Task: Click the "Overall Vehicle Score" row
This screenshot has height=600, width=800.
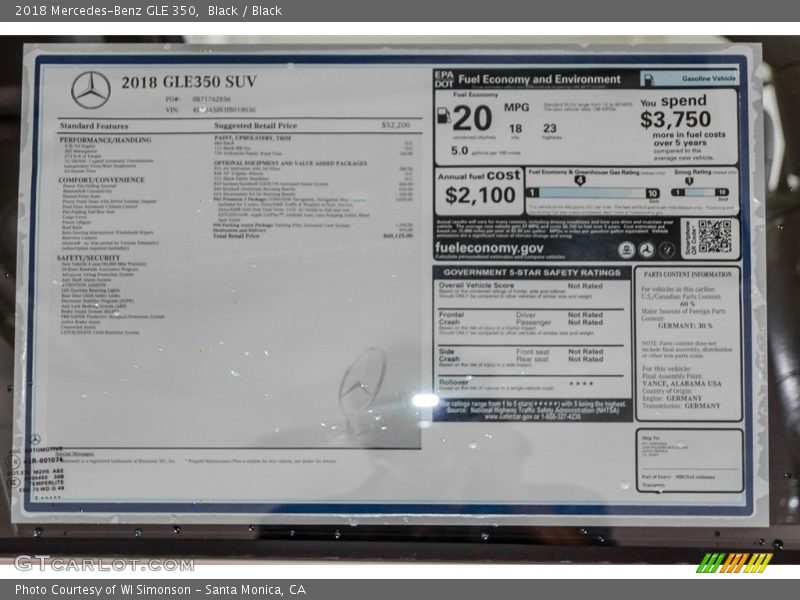Action: pos(532,291)
